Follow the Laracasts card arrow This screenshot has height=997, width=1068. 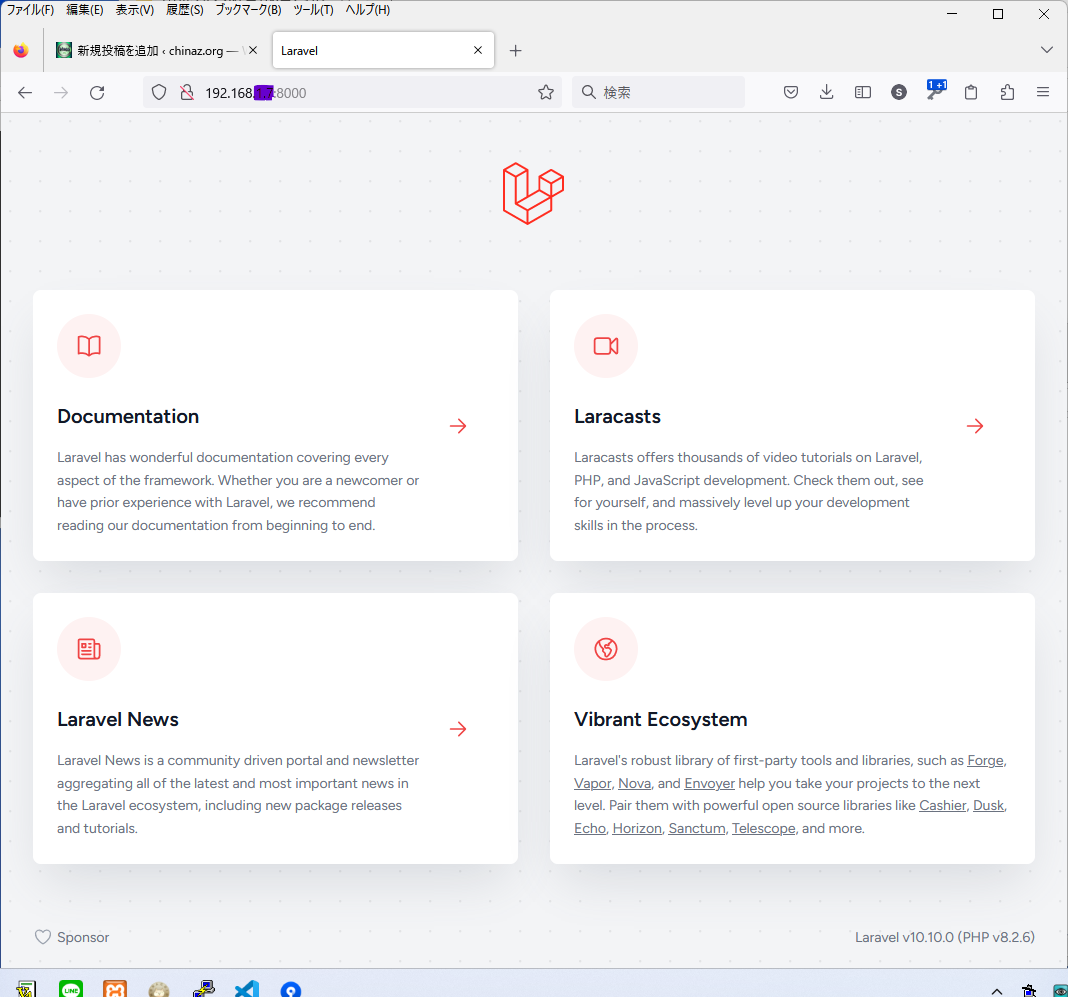coord(975,426)
